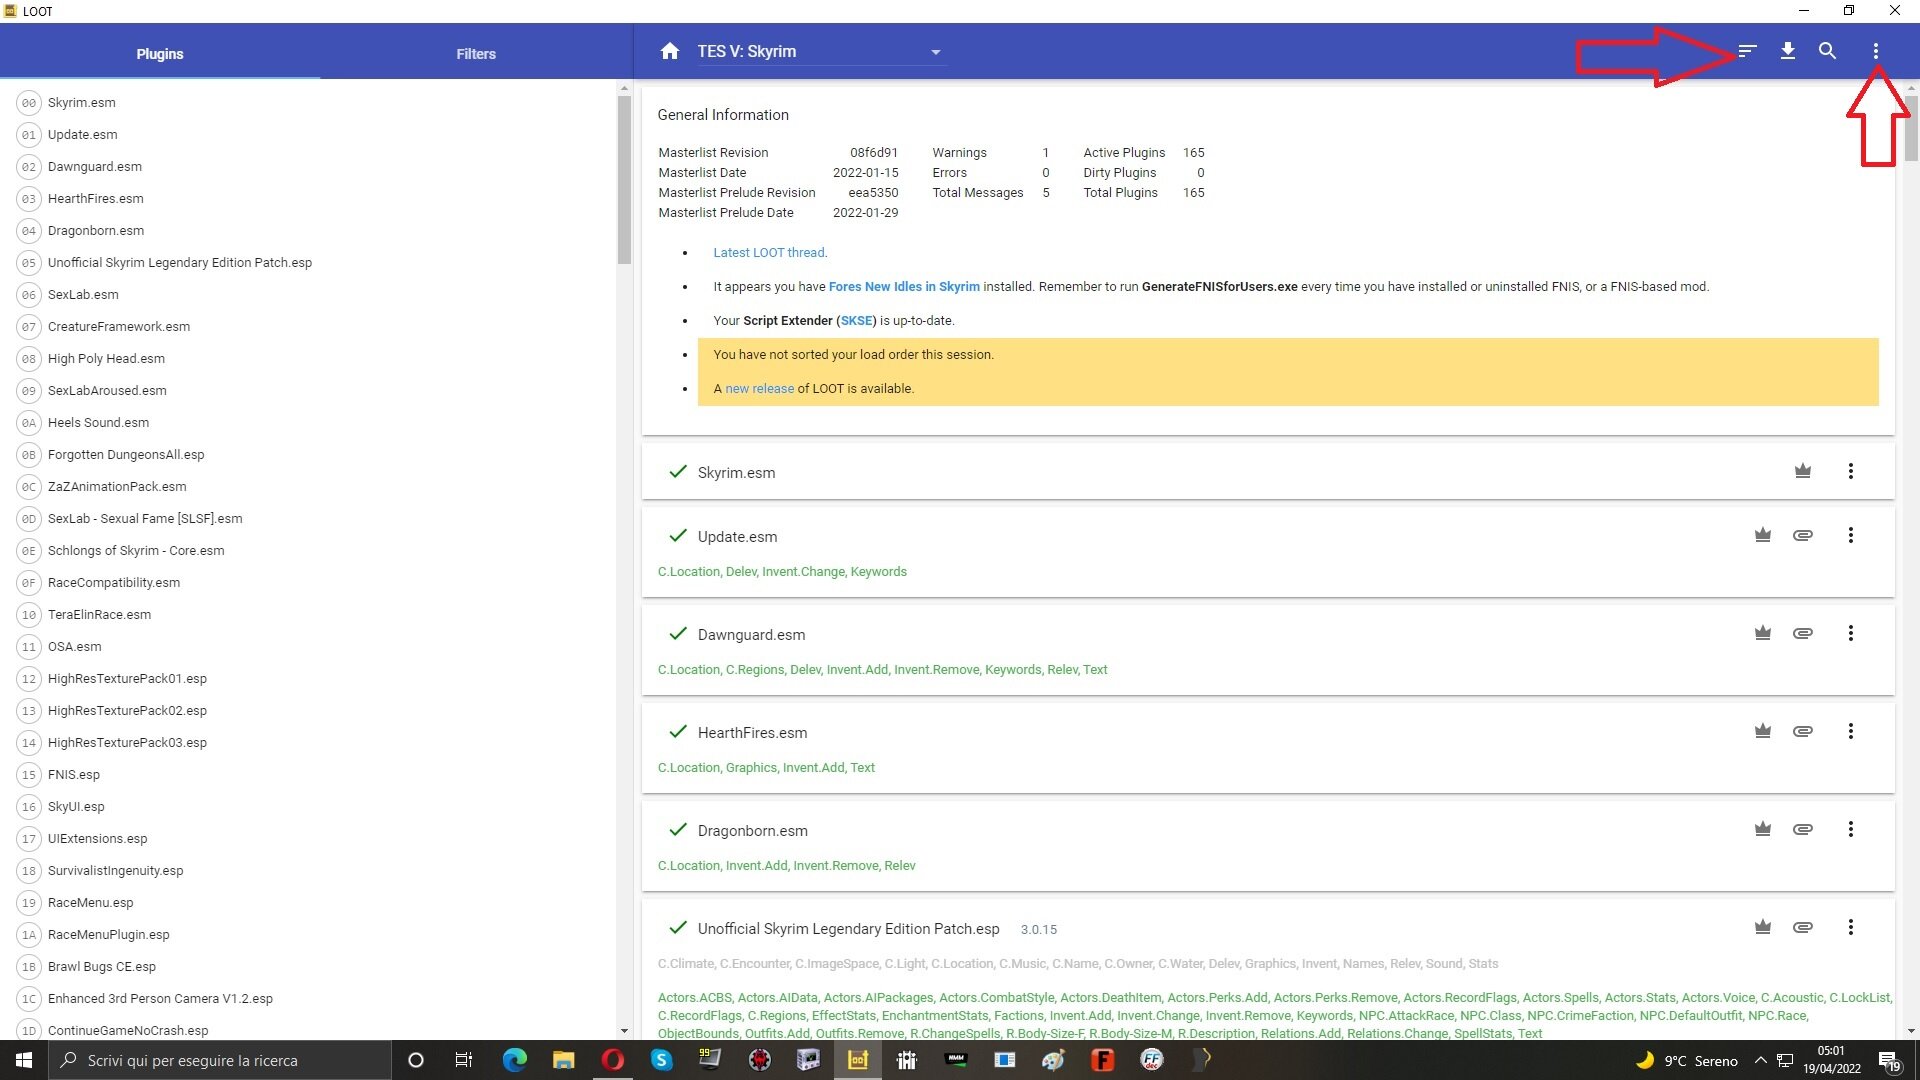
Task: Open Microsoft Edge from the taskbar
Action: click(514, 1060)
